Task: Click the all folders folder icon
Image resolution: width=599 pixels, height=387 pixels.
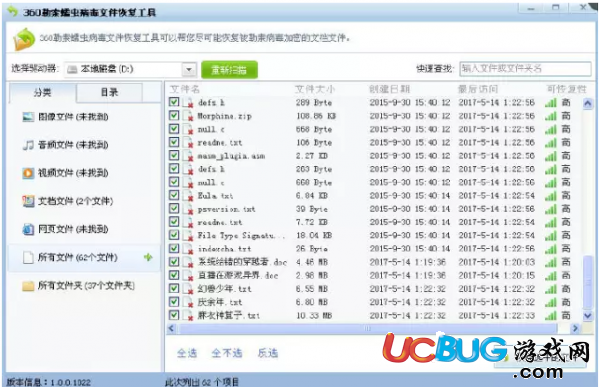Action: click(x=28, y=286)
